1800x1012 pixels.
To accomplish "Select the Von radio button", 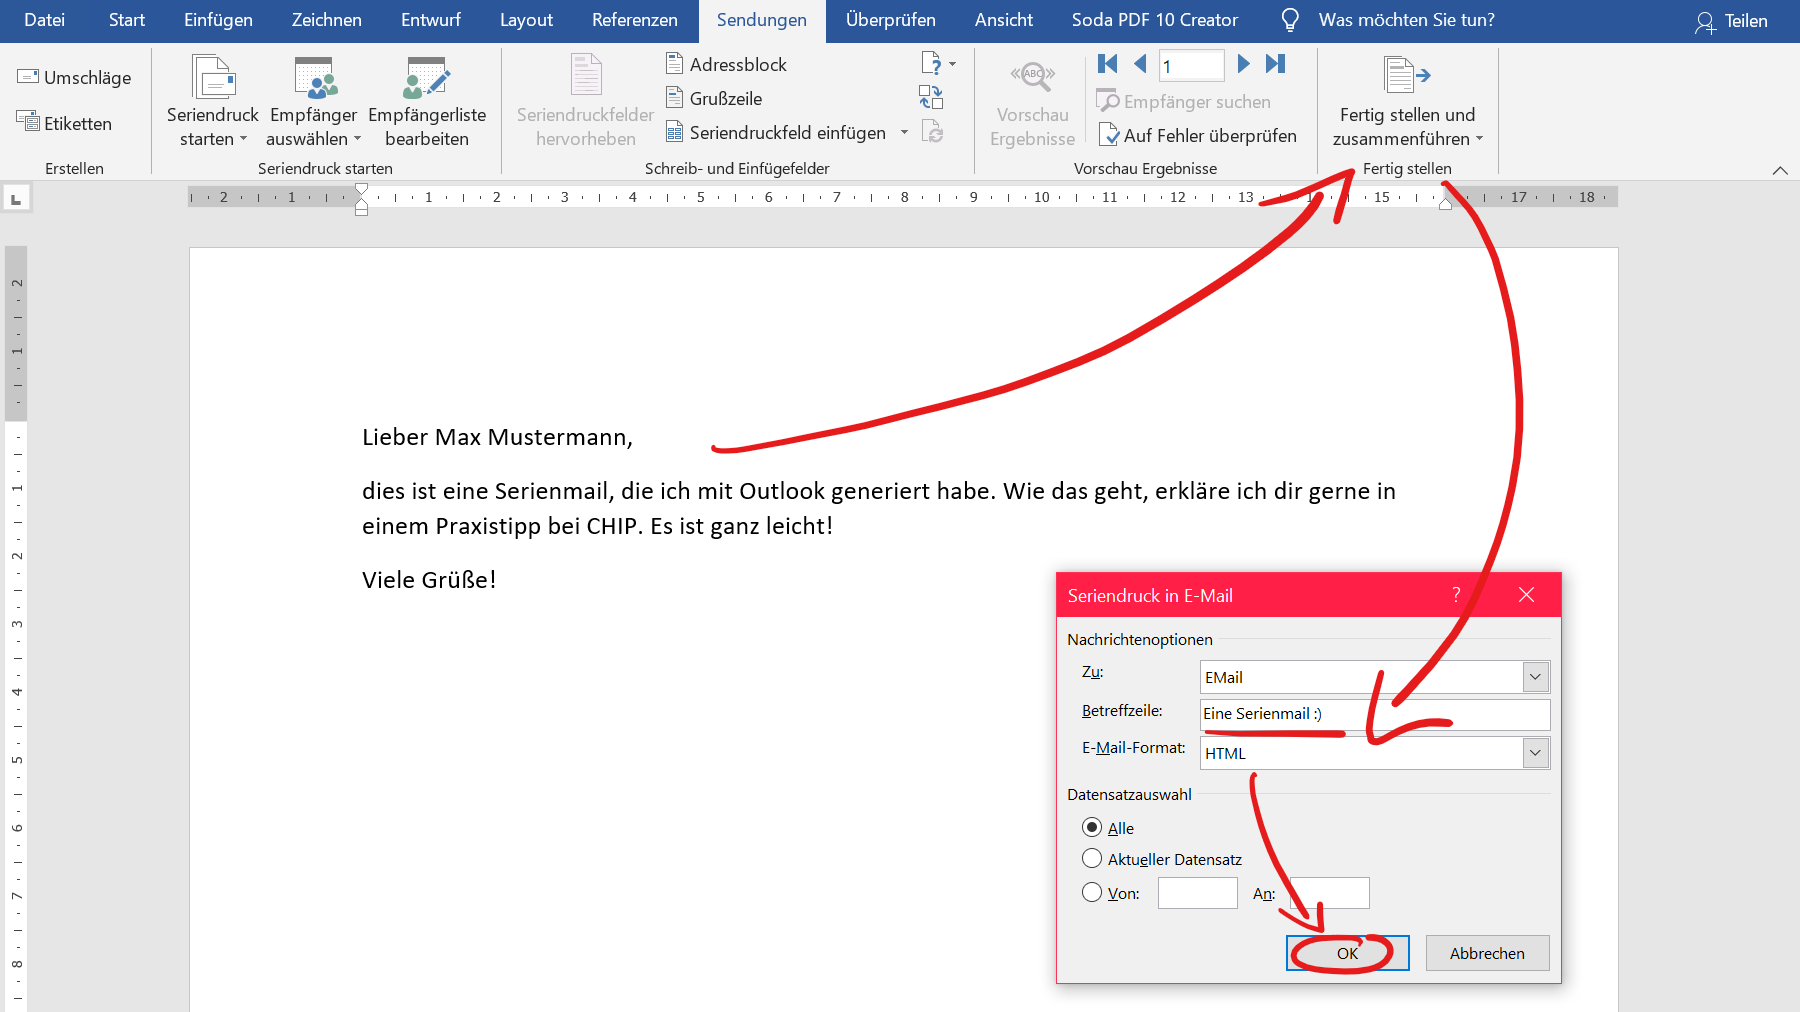I will pos(1092,892).
